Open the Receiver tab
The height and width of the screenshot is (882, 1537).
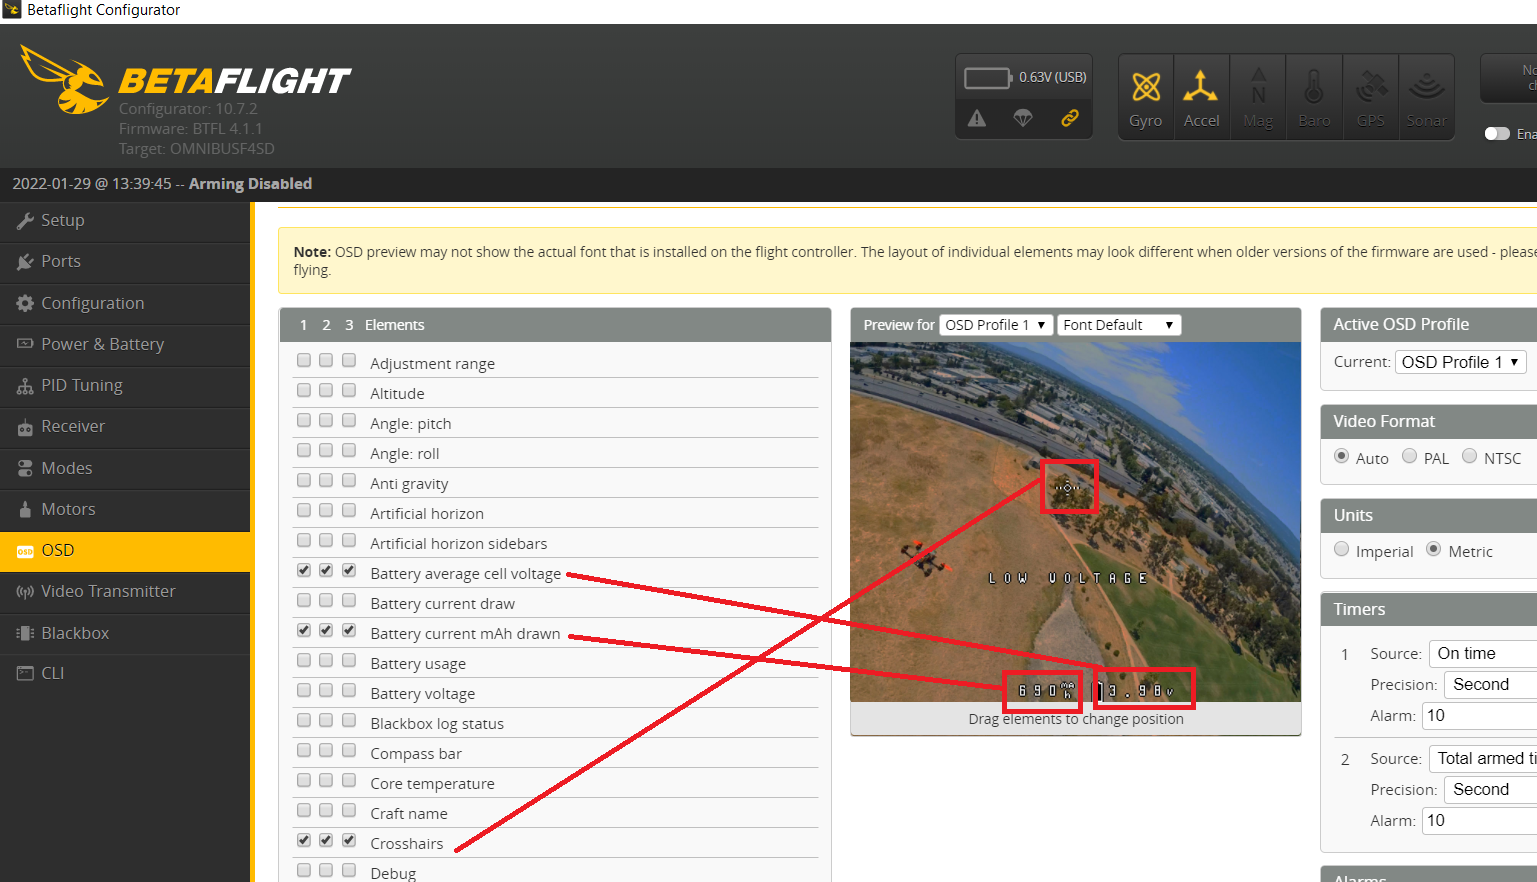pyautogui.click(x=125, y=426)
